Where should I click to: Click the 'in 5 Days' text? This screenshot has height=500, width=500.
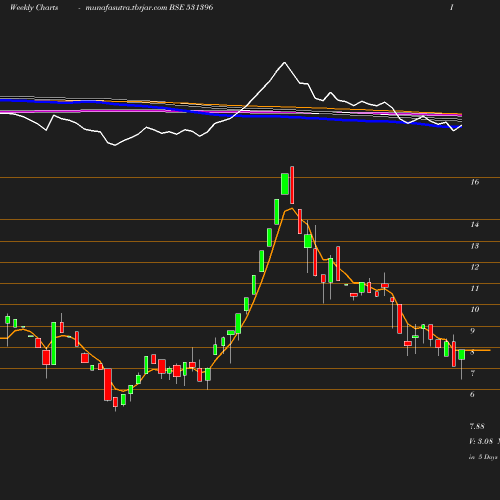483,457
